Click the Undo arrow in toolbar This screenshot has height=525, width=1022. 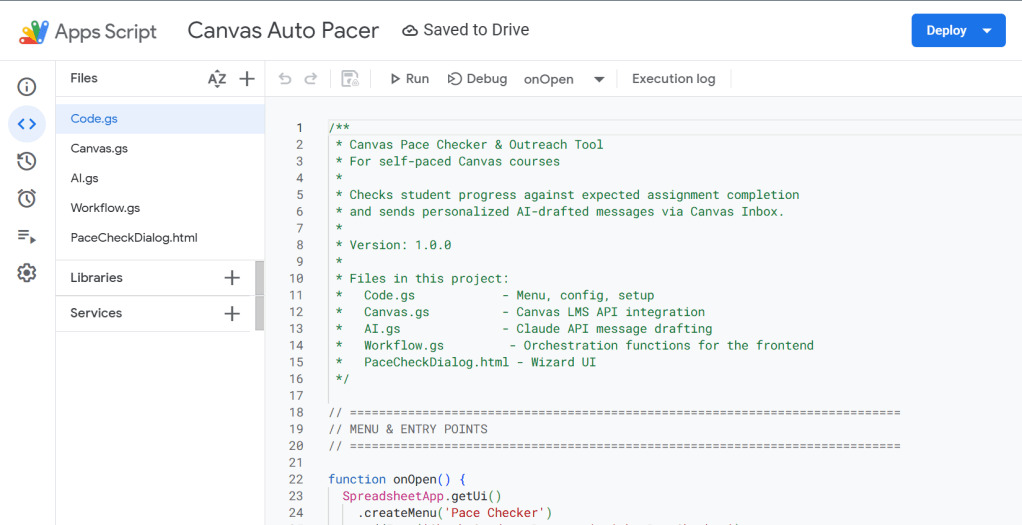tap(285, 79)
